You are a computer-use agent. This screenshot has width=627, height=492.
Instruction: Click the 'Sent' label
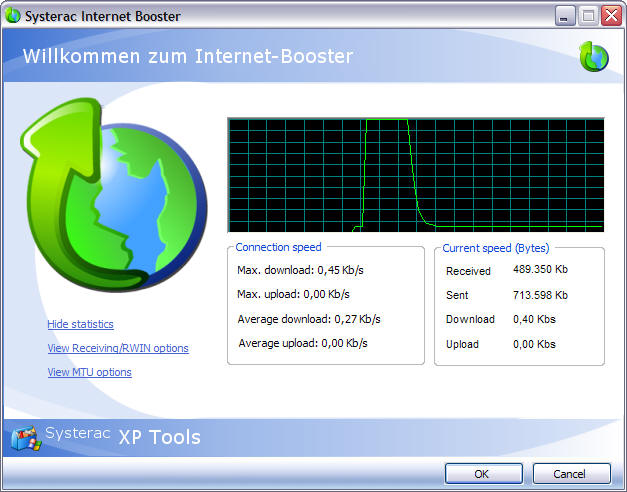tap(457, 295)
